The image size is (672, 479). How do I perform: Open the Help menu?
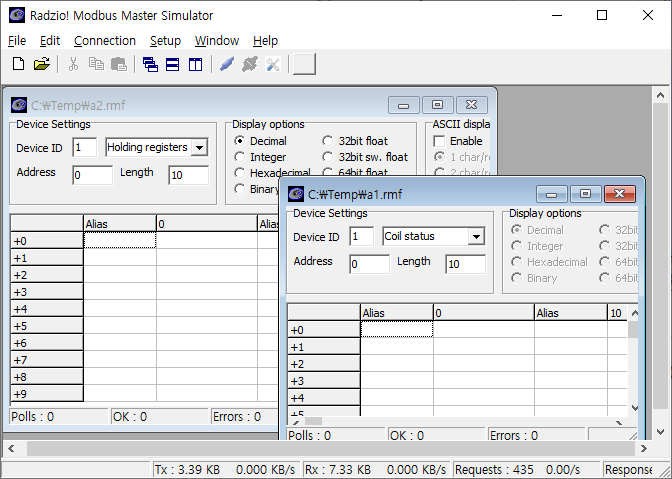(265, 41)
